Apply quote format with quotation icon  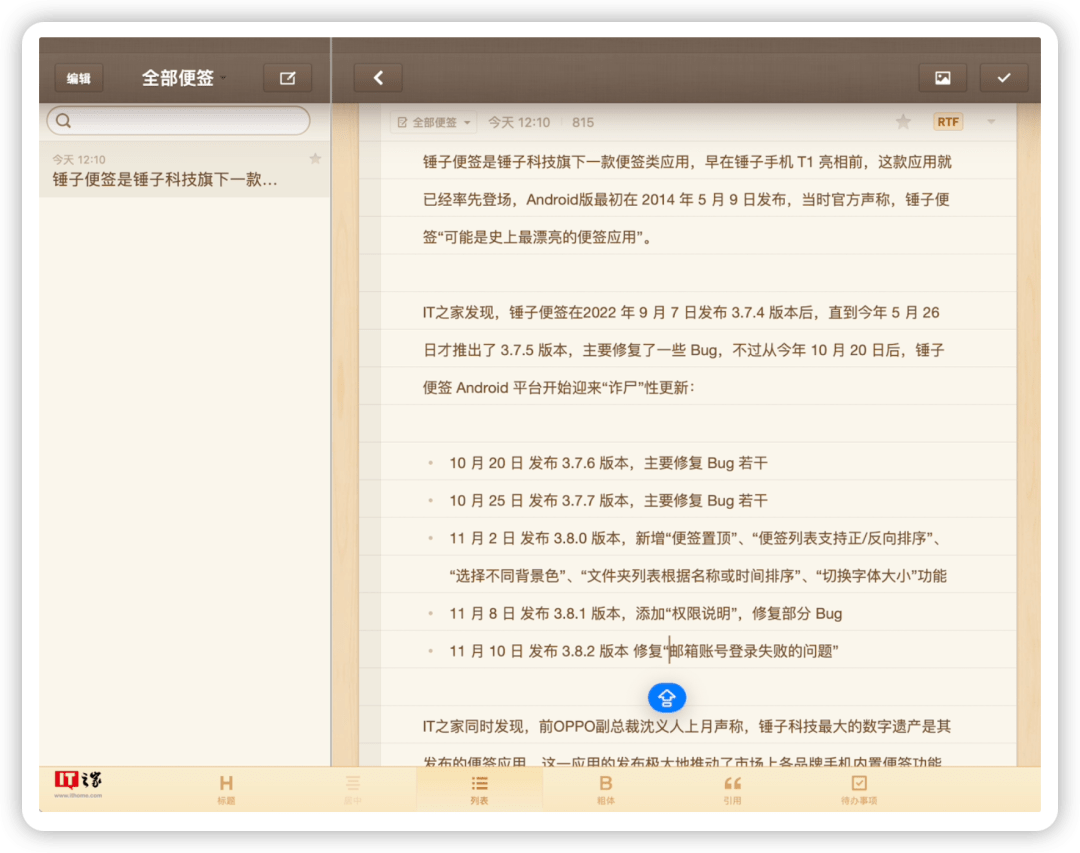732,788
